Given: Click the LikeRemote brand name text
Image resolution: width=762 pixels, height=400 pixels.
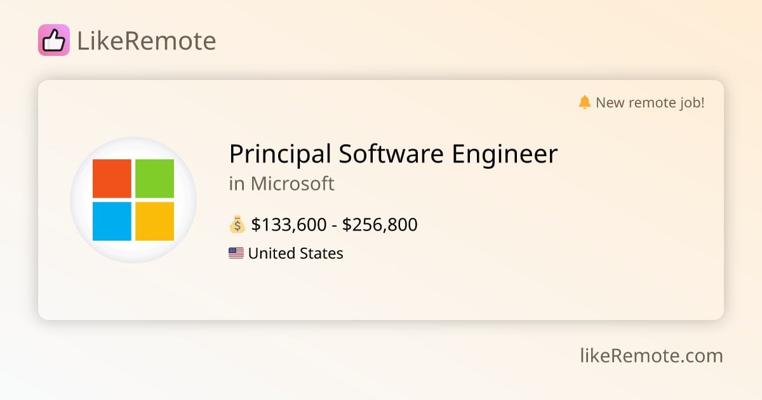Looking at the screenshot, I should click(146, 41).
